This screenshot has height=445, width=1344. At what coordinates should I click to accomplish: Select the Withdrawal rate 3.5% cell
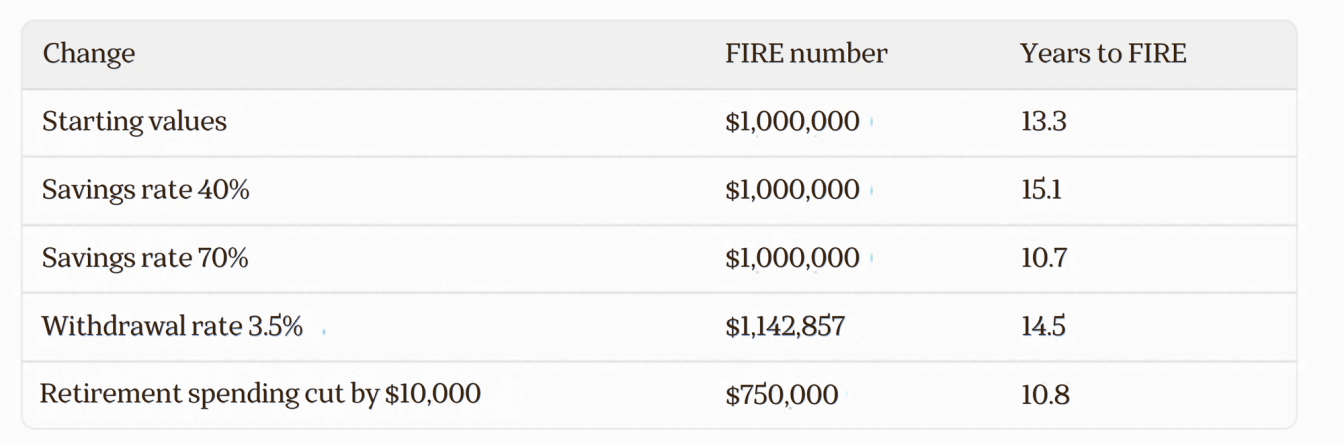[172, 326]
